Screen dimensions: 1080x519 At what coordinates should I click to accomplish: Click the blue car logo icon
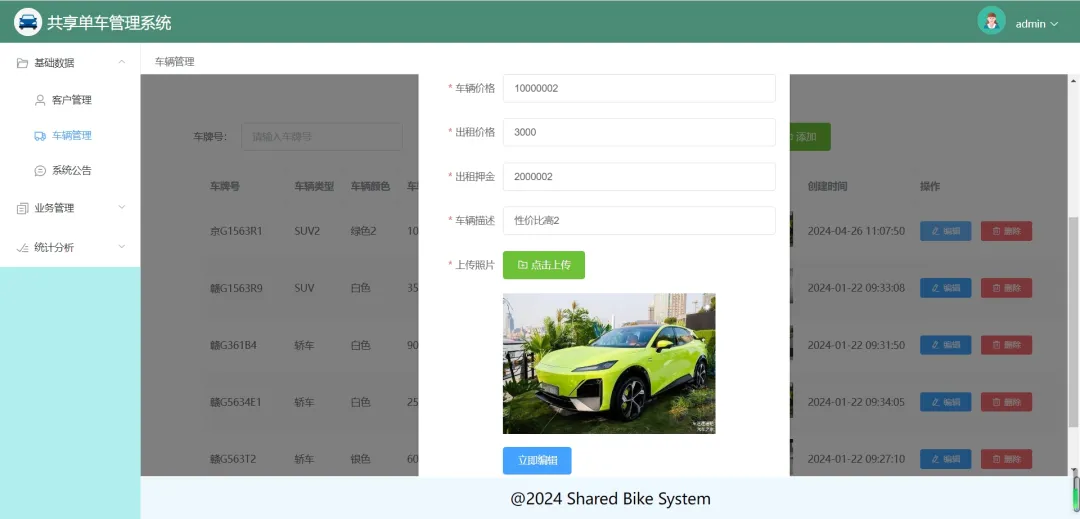pyautogui.click(x=28, y=22)
